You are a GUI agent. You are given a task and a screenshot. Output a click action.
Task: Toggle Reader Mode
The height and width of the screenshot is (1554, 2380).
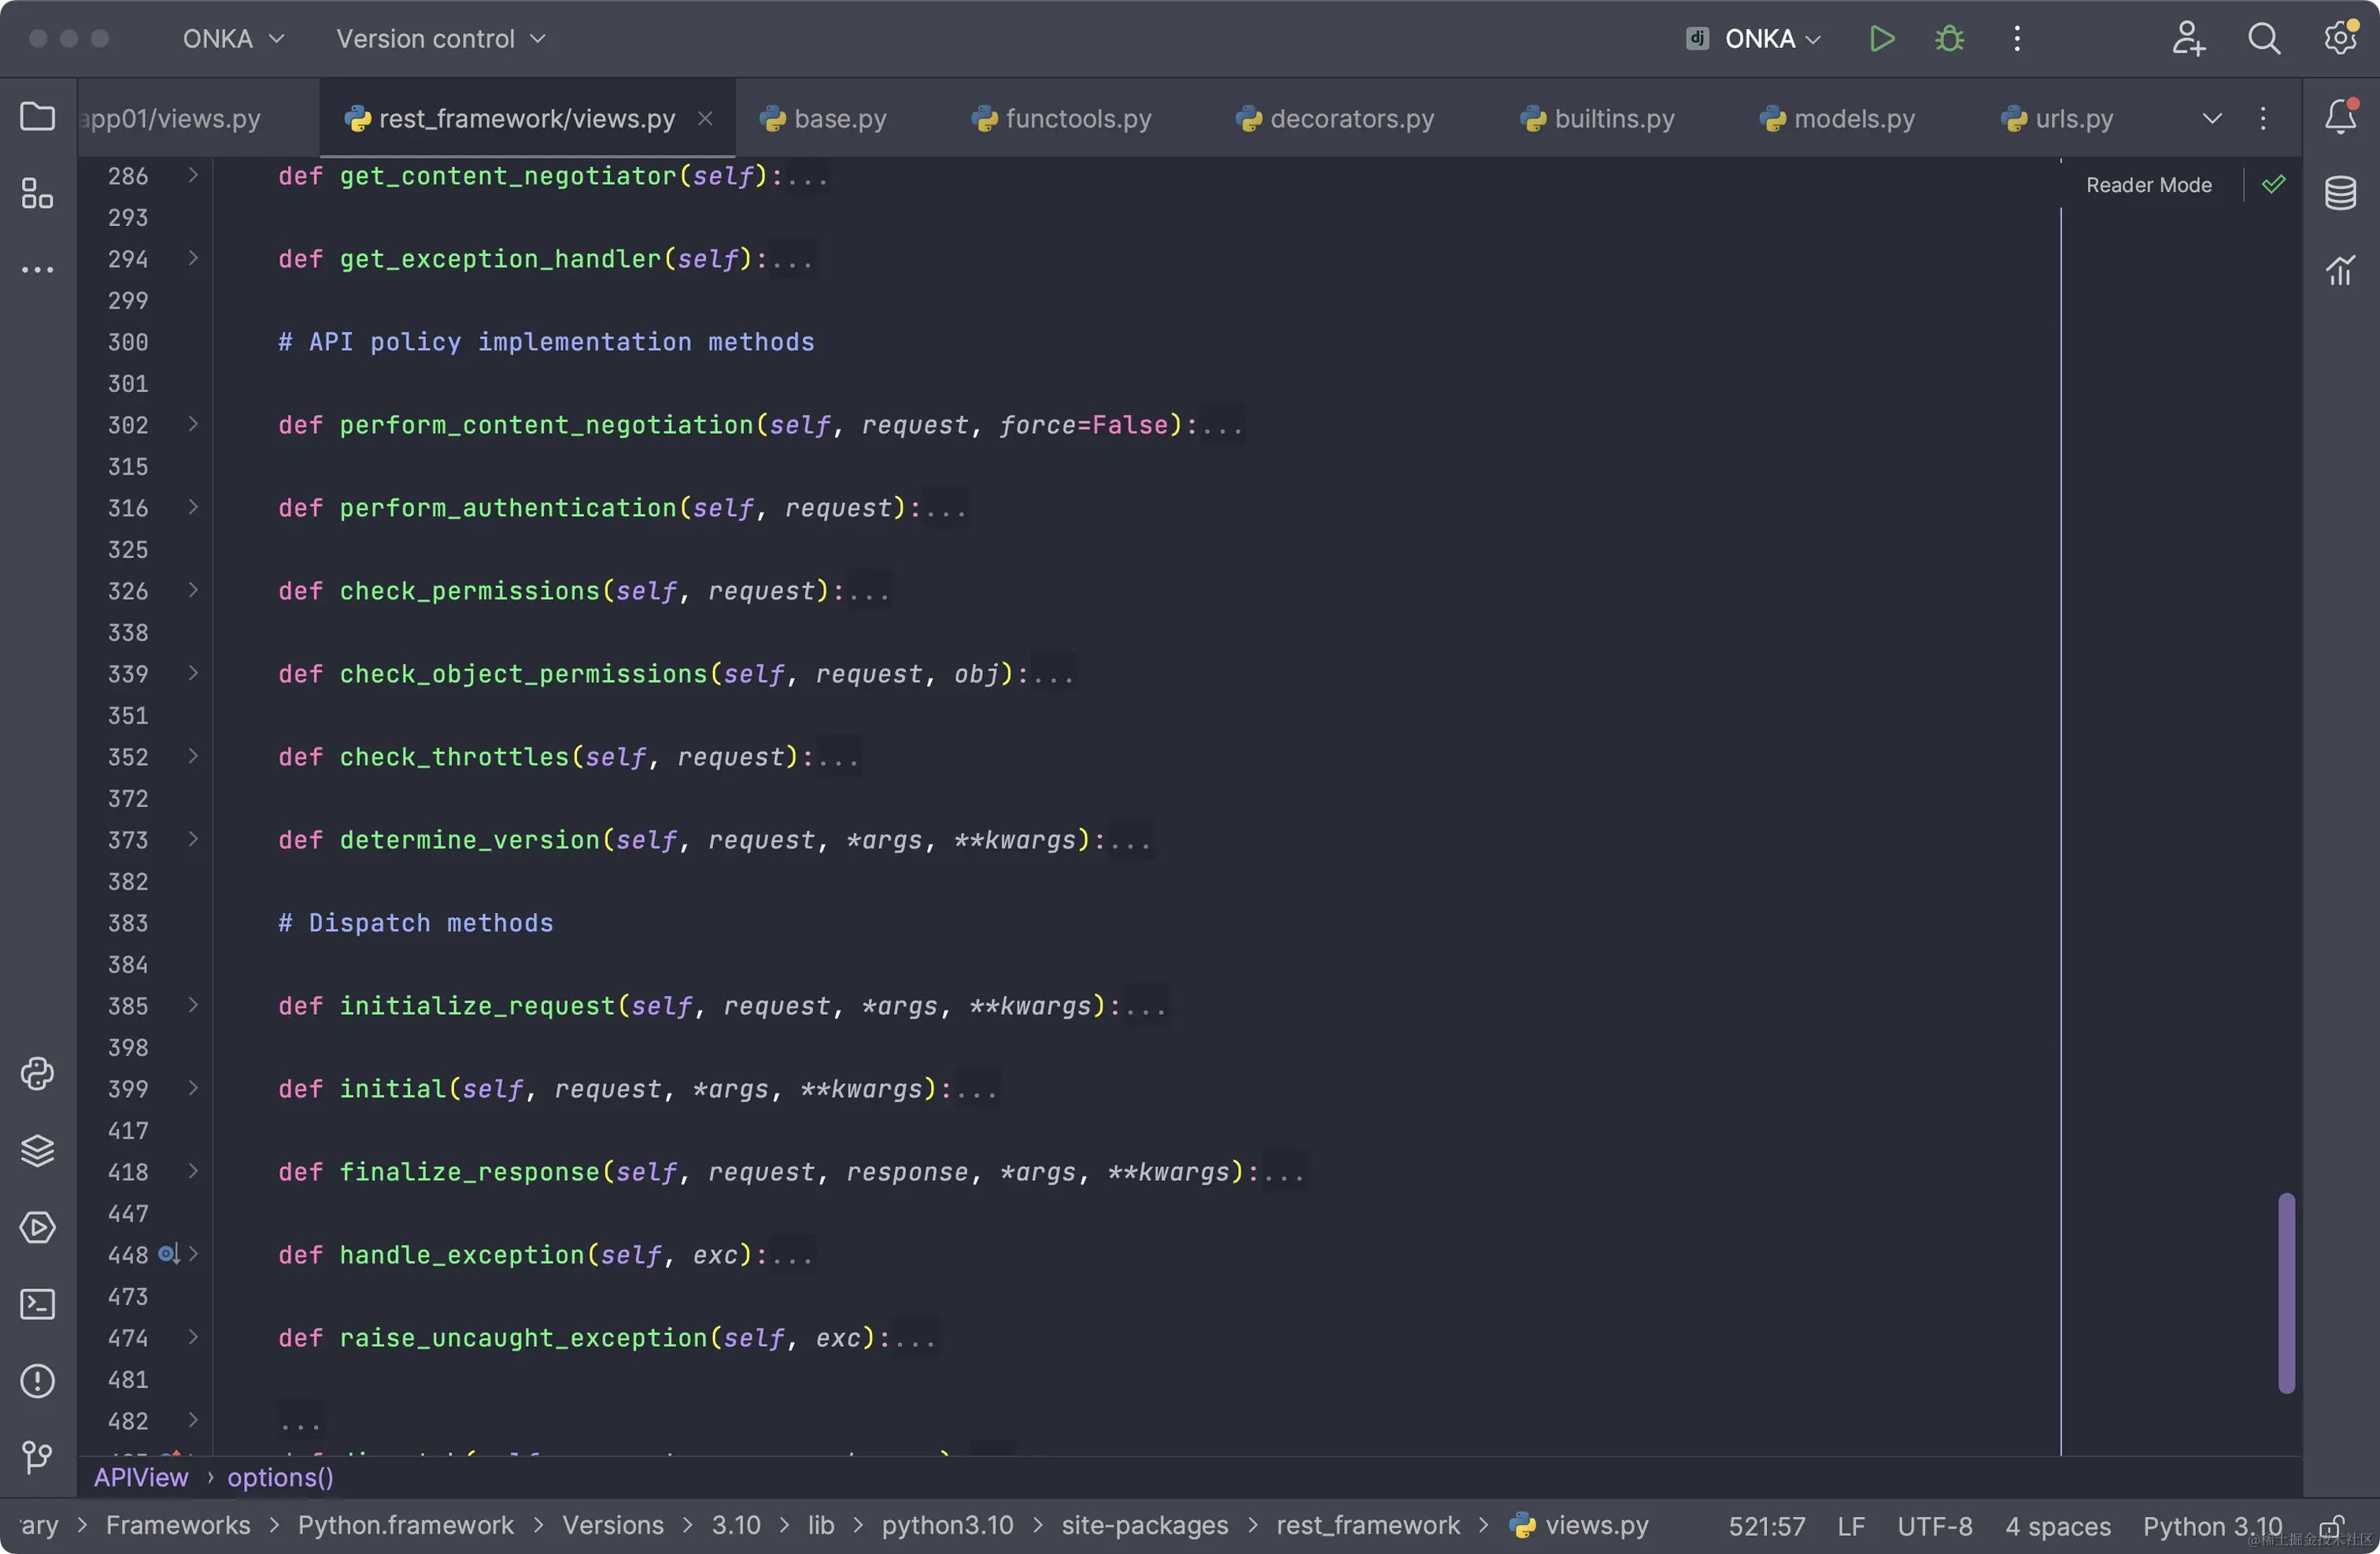(2148, 185)
